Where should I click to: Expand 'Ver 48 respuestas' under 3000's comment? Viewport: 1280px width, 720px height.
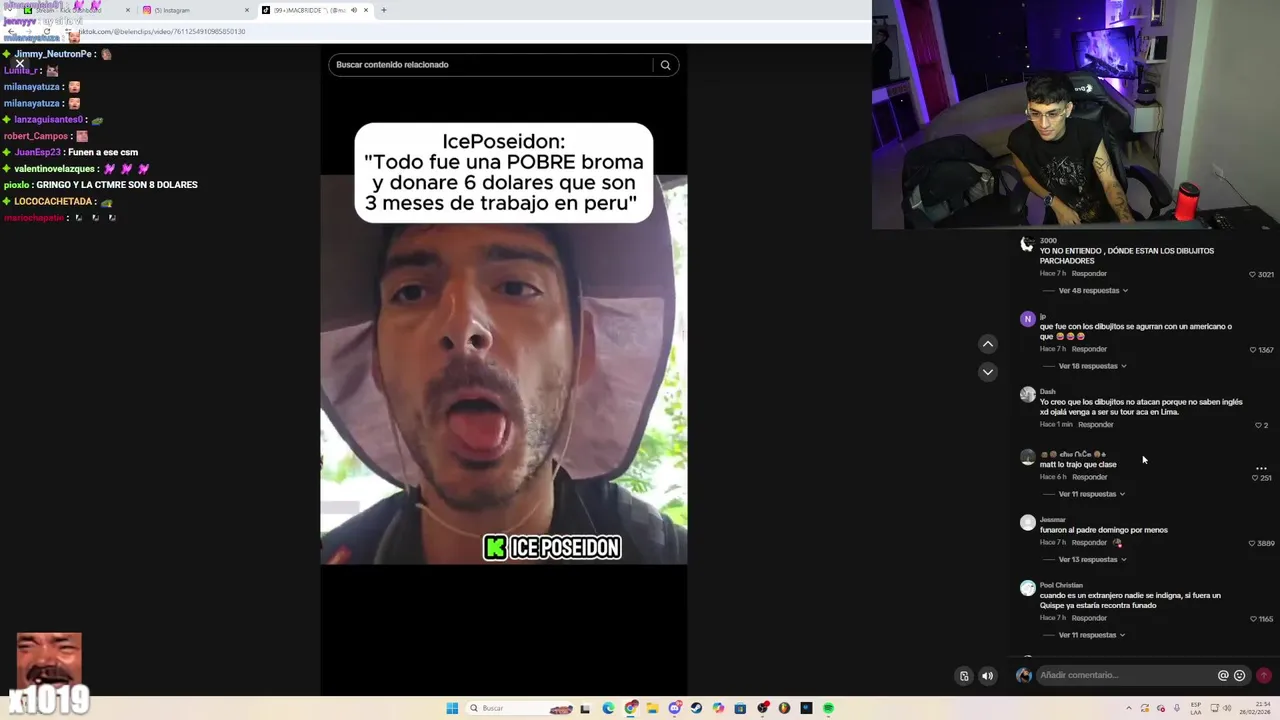pos(1093,291)
